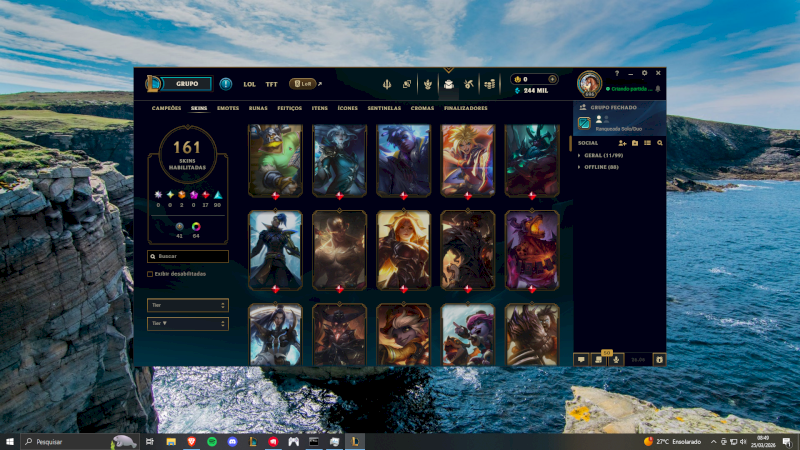Viewport: 800px width, 450px height.
Task: Click the chromas color wheel icon count
Action: click(196, 230)
